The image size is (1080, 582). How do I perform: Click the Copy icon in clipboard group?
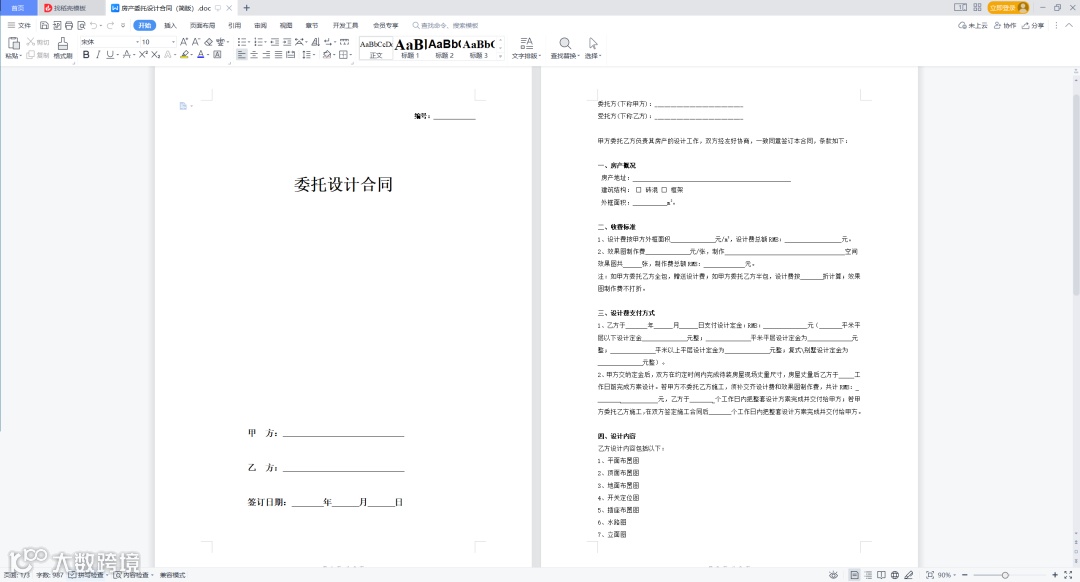pyautogui.click(x=30, y=54)
